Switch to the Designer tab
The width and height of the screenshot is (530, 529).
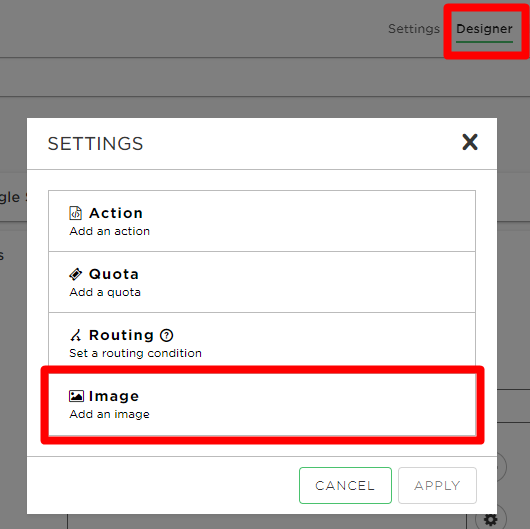coord(484,29)
